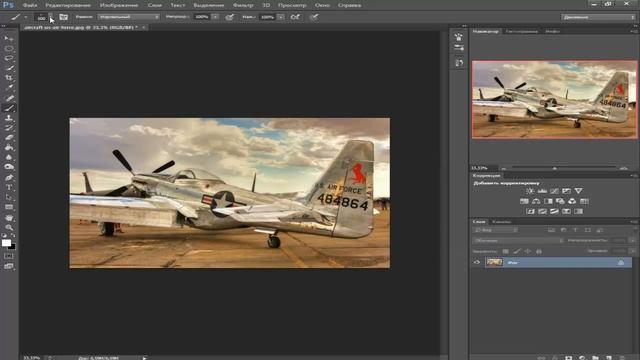Screen dimensions: 640x360
Task: Open the Brush panel from options bar
Action: pos(64,17)
